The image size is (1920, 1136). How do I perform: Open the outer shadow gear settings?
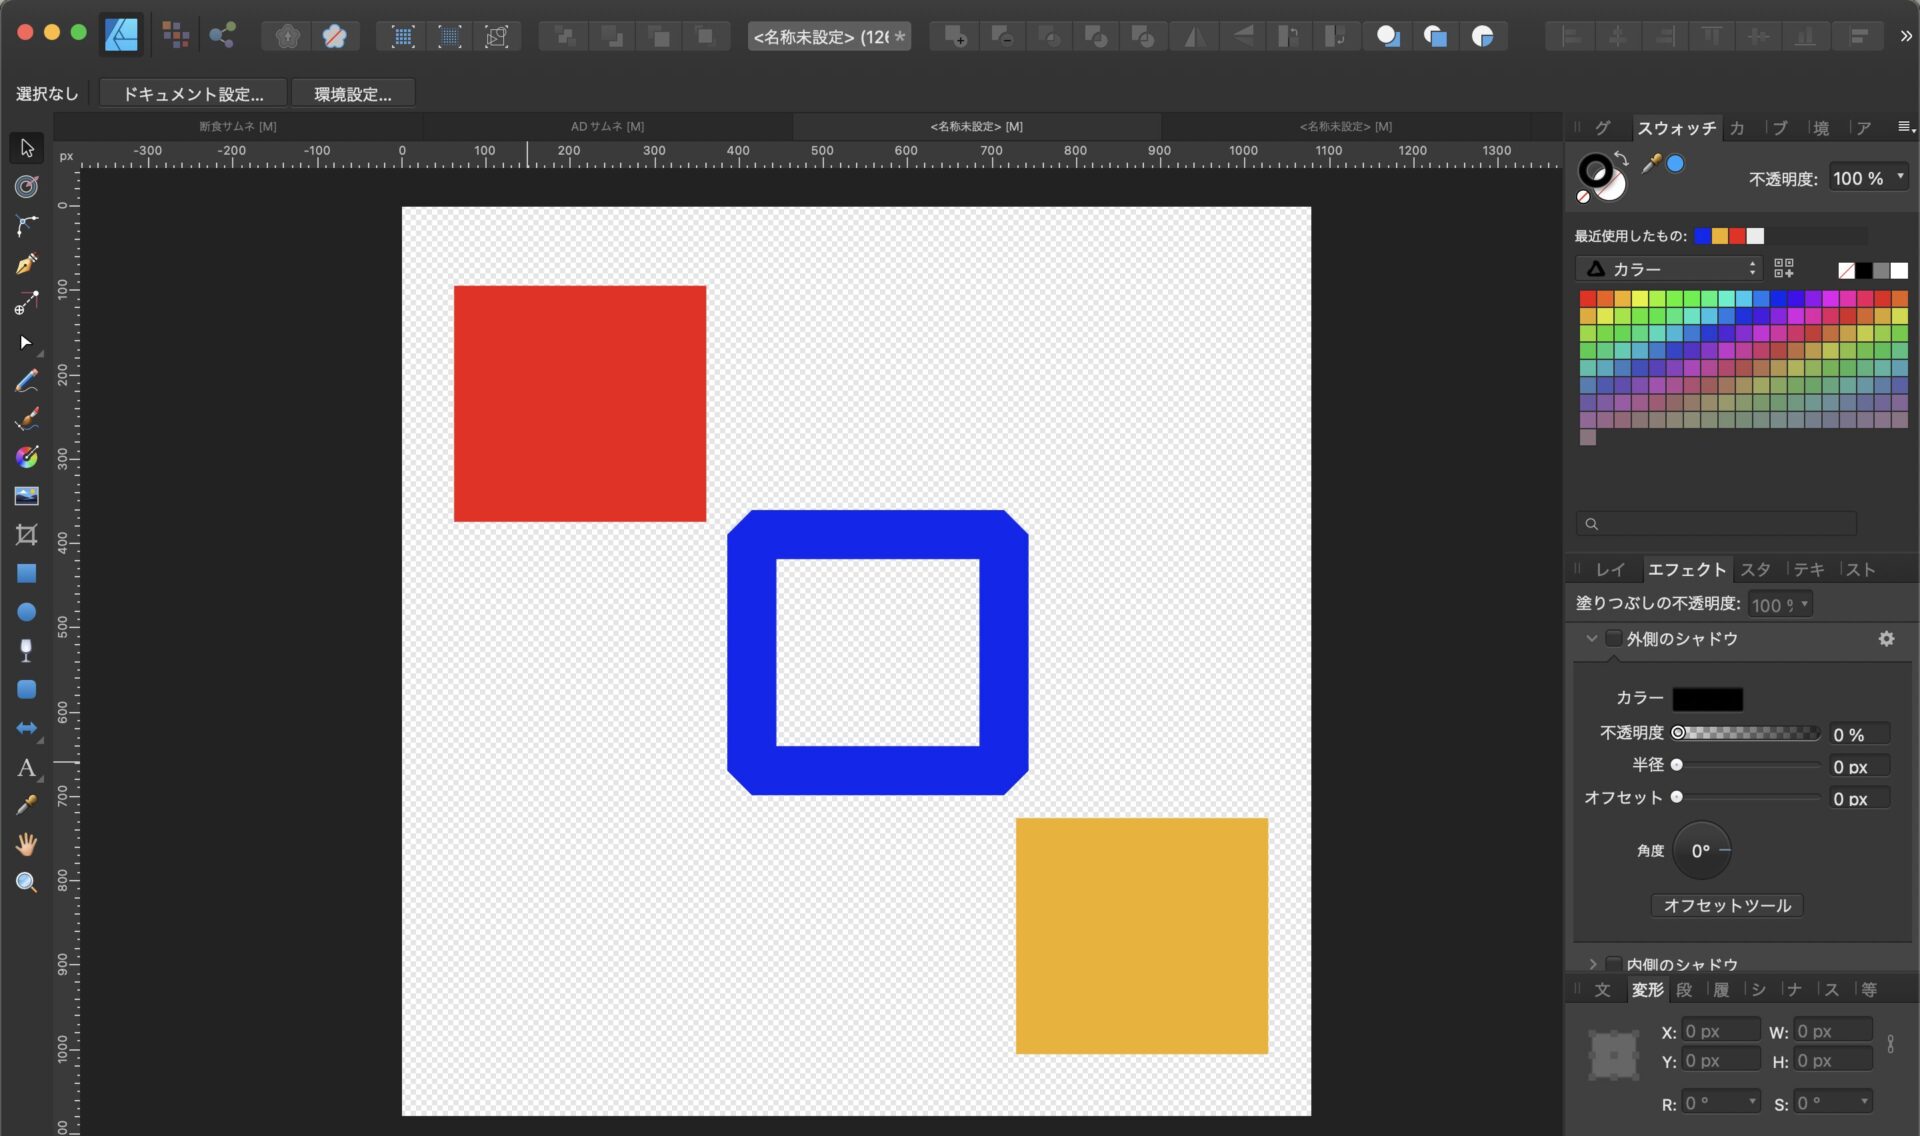pyautogui.click(x=1886, y=638)
